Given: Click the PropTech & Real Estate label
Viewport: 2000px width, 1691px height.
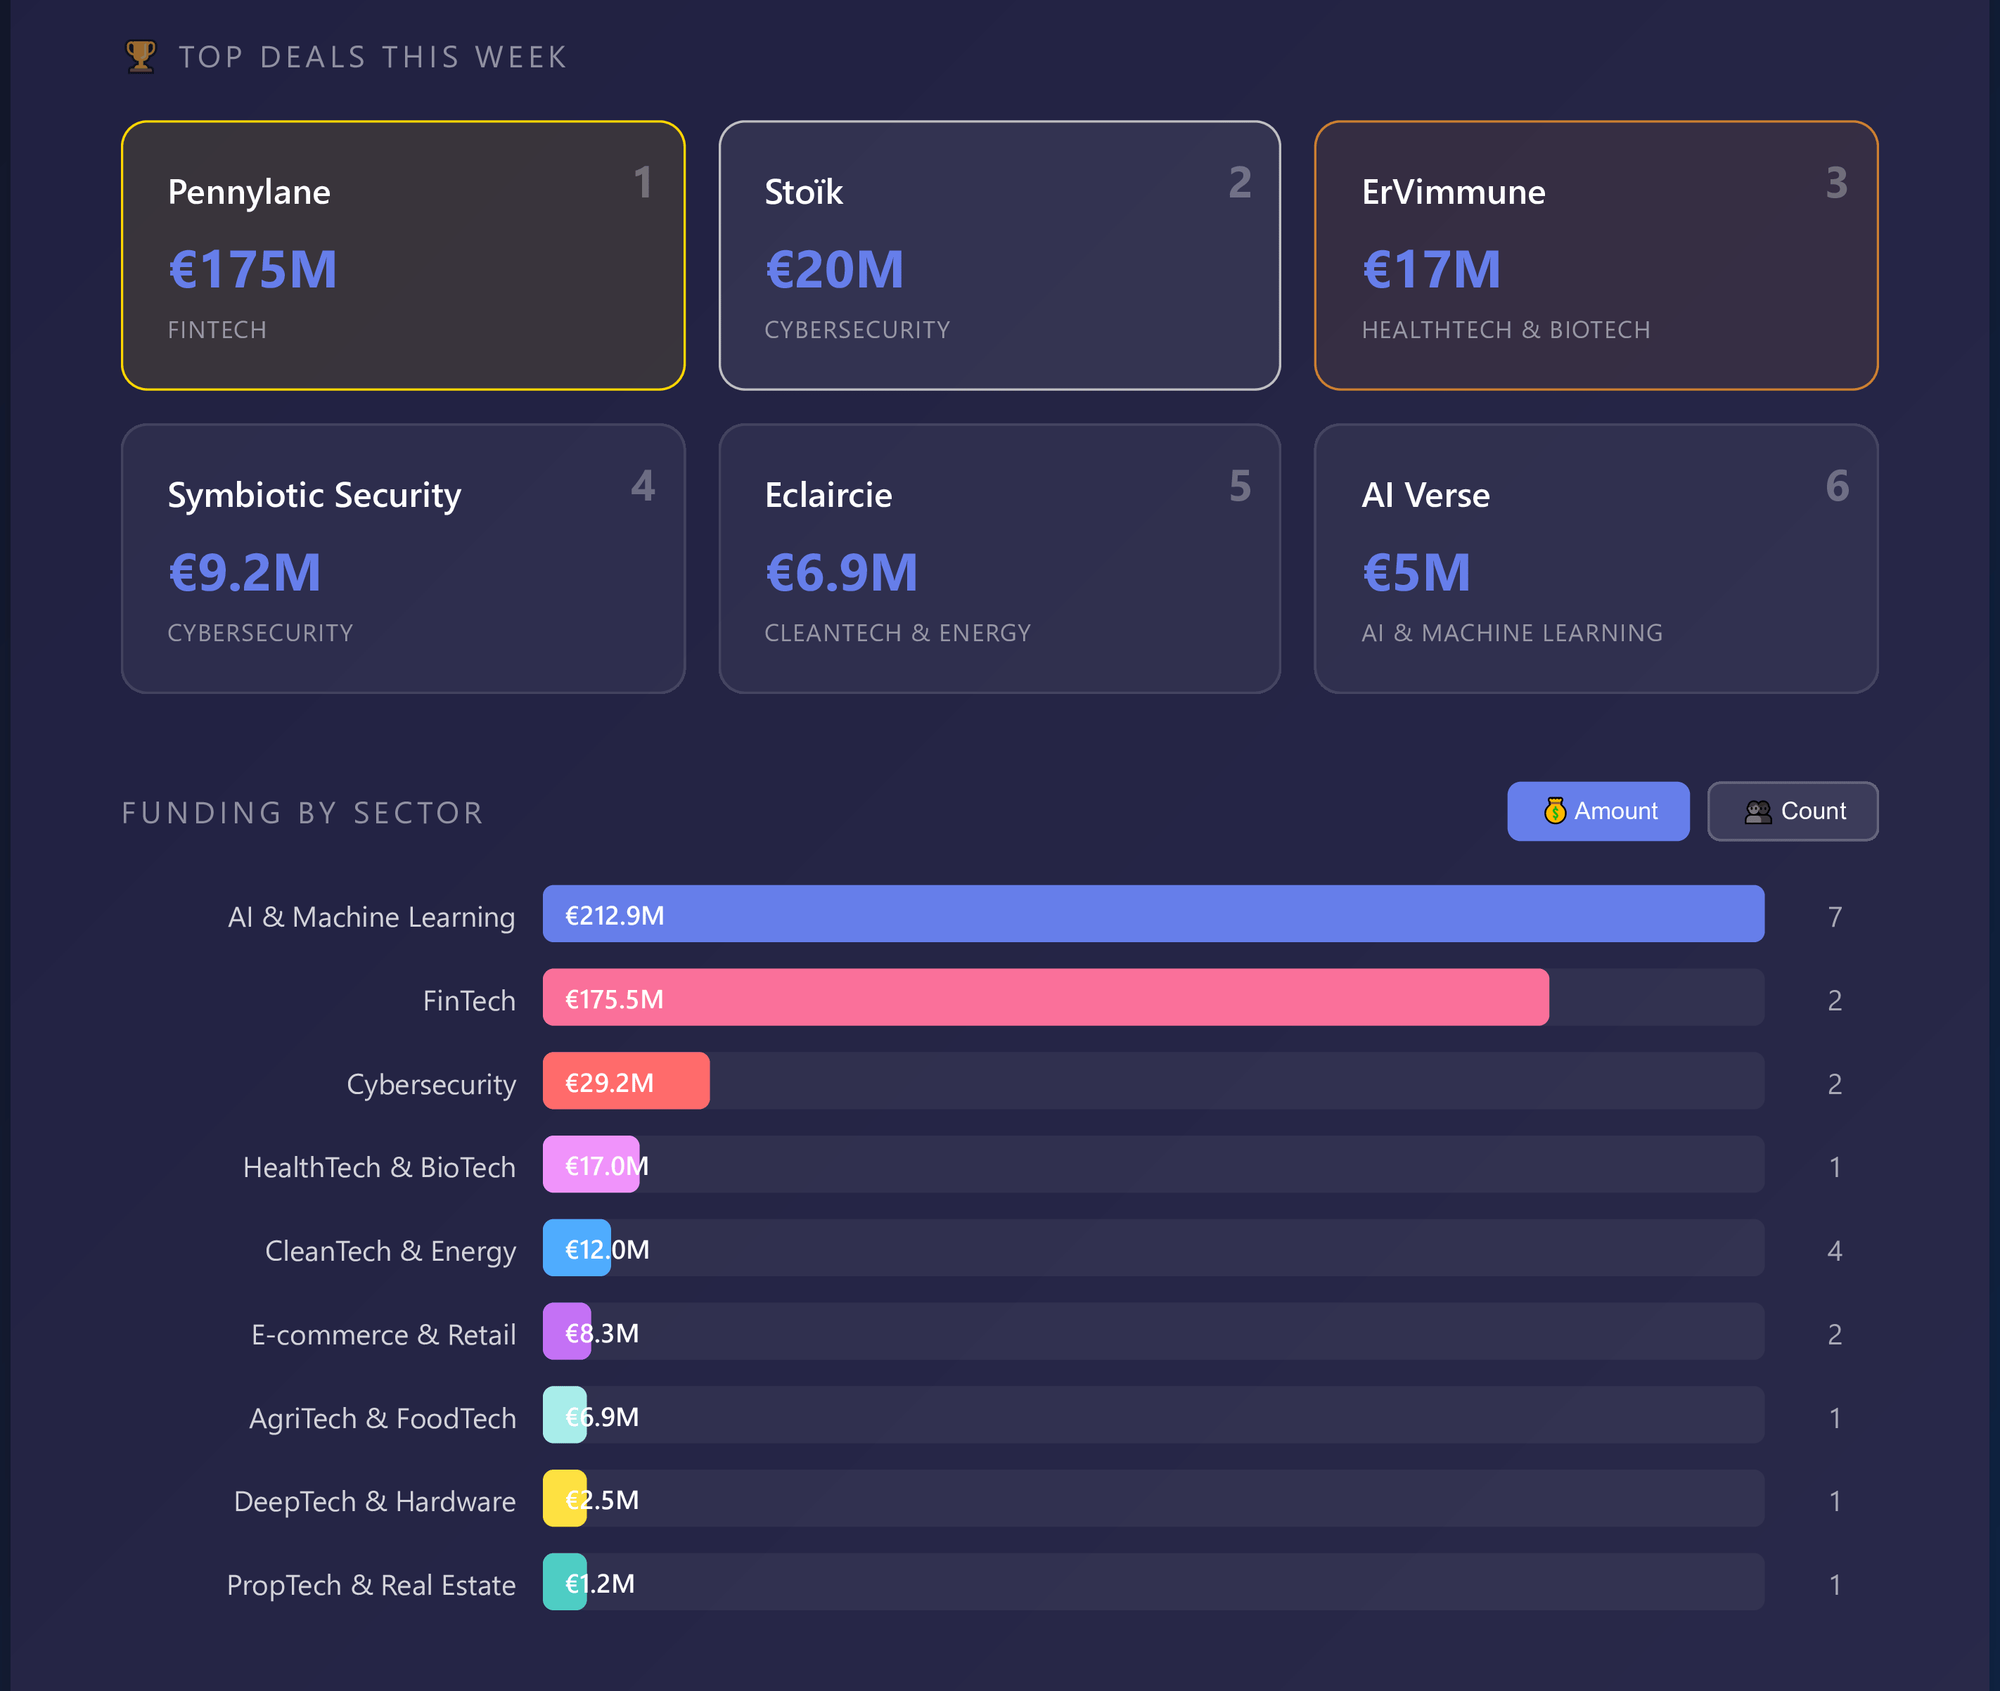Looking at the screenshot, I should click(371, 1585).
